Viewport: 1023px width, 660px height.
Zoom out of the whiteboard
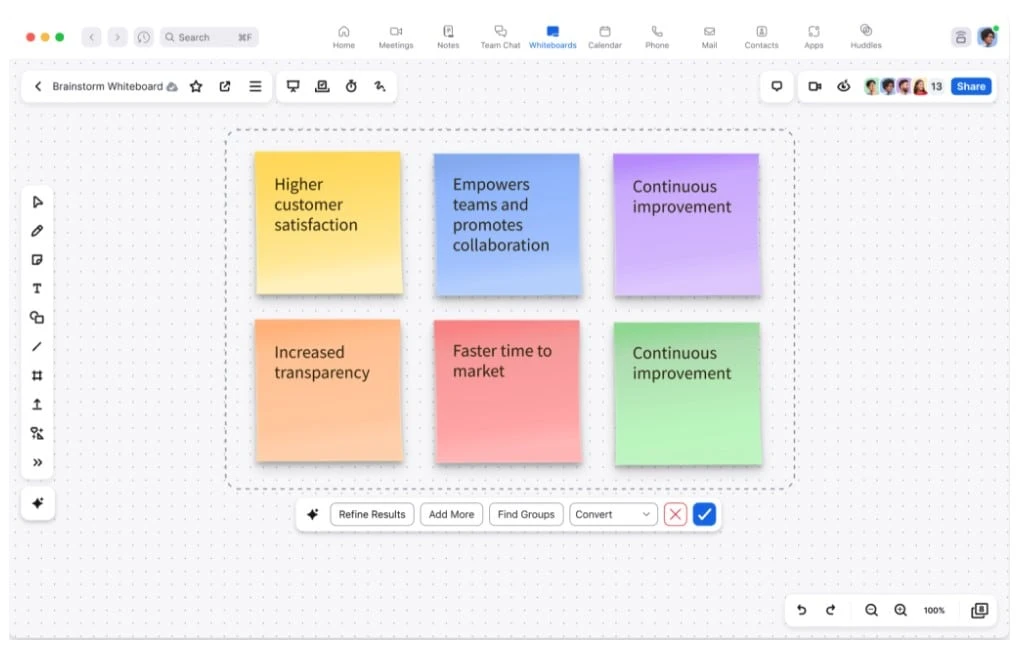[871, 610]
